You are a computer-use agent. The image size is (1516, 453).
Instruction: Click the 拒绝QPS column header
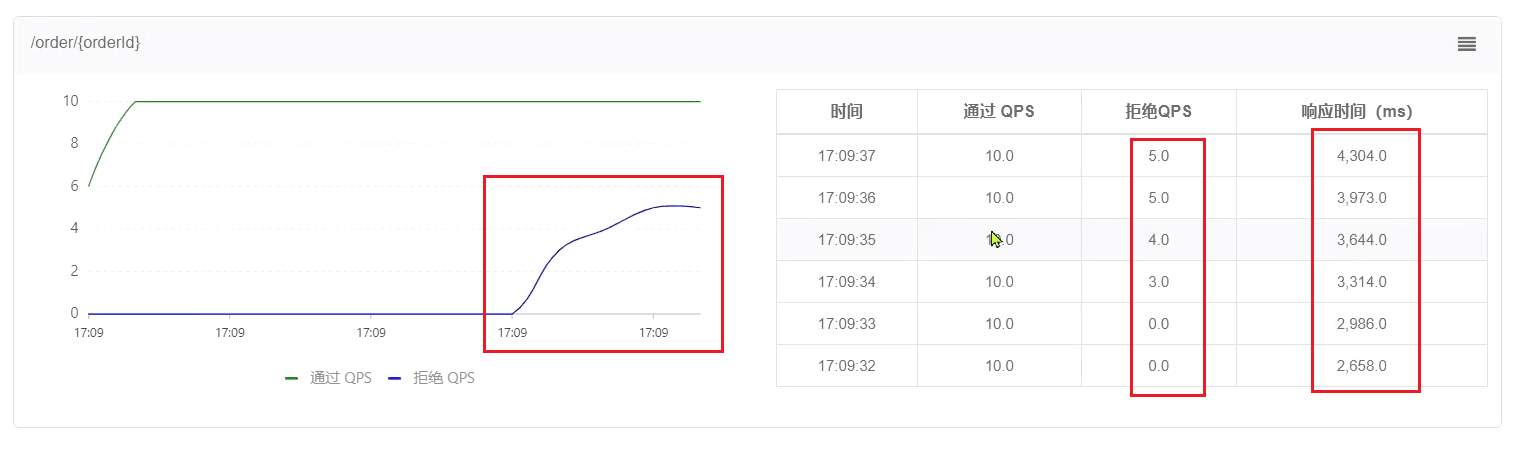click(1158, 112)
